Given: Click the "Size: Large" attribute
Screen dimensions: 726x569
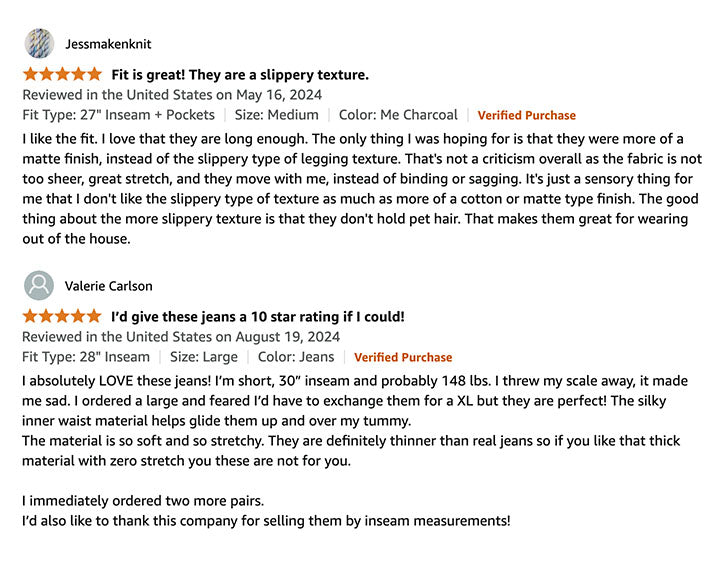Looking at the screenshot, I should coord(204,357).
